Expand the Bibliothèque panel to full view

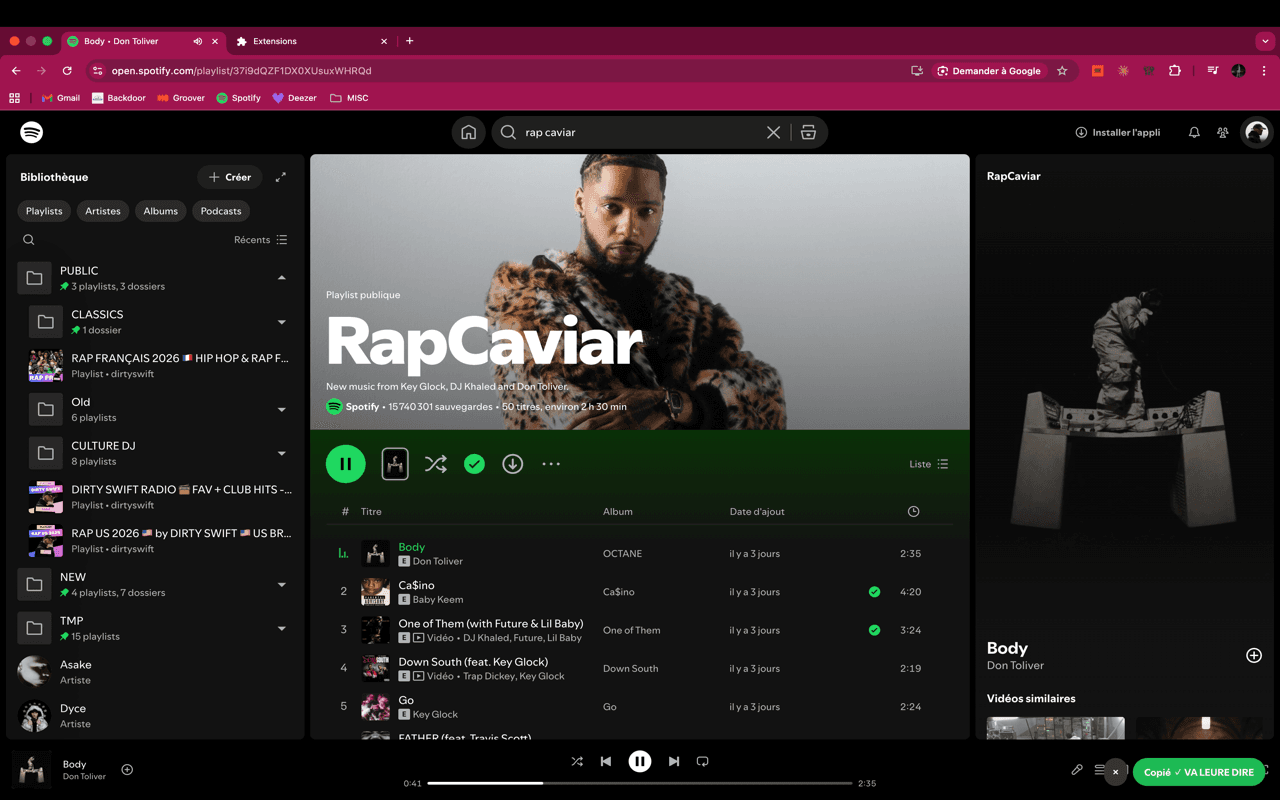(281, 177)
